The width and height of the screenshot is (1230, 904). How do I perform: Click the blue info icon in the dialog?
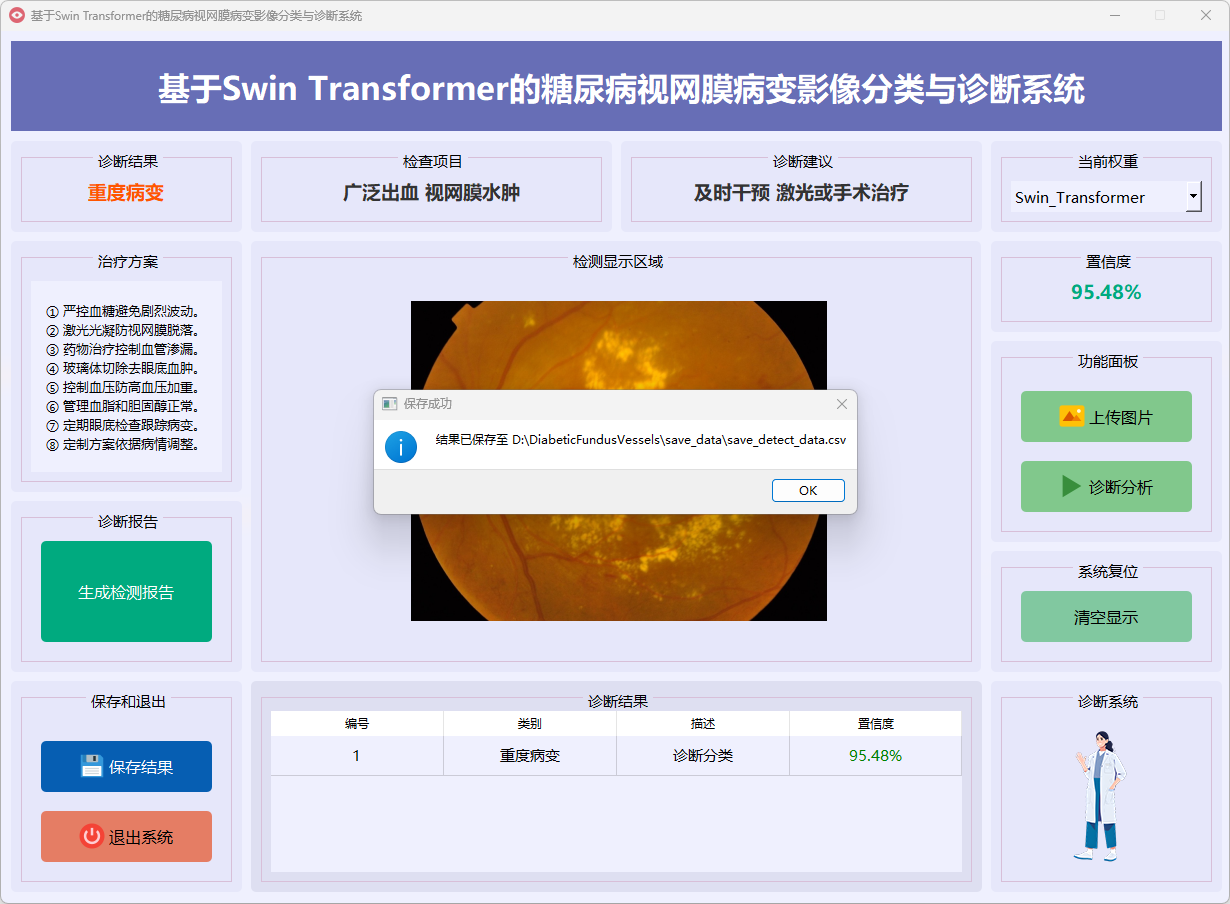pyautogui.click(x=401, y=447)
